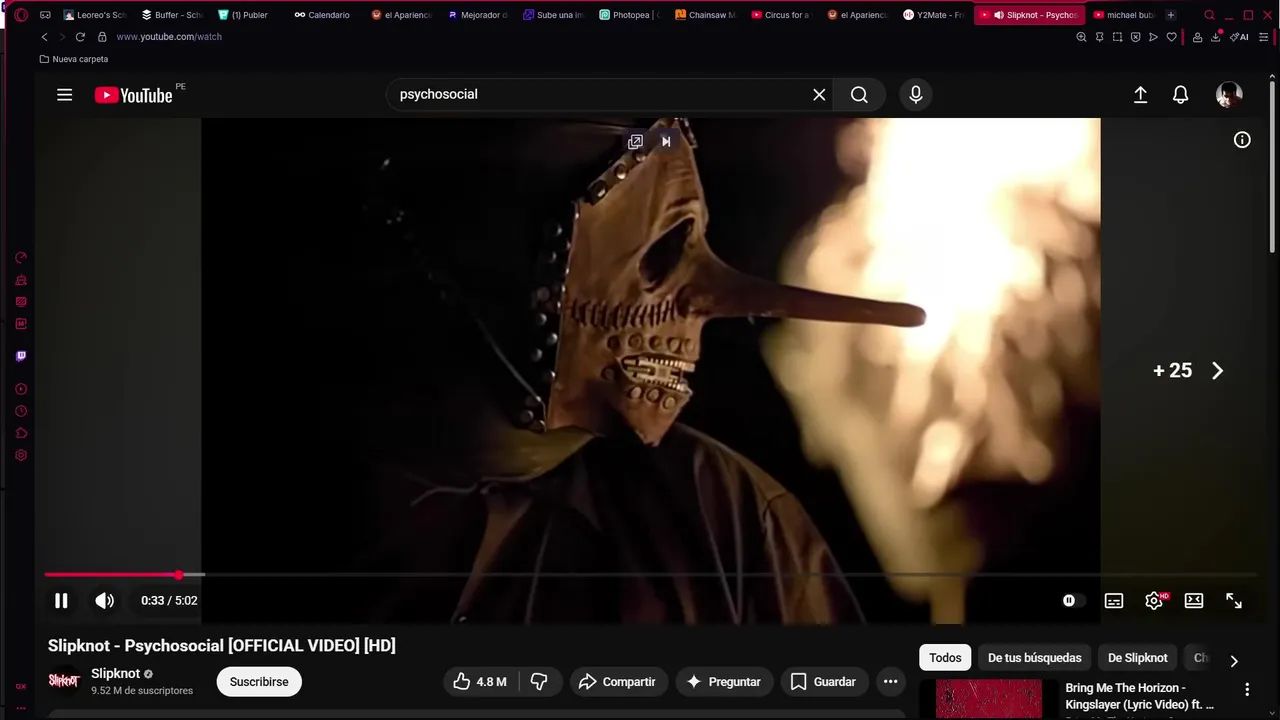Open options for Kingslayer recommendation
The height and width of the screenshot is (720, 1280).
(x=1247, y=689)
